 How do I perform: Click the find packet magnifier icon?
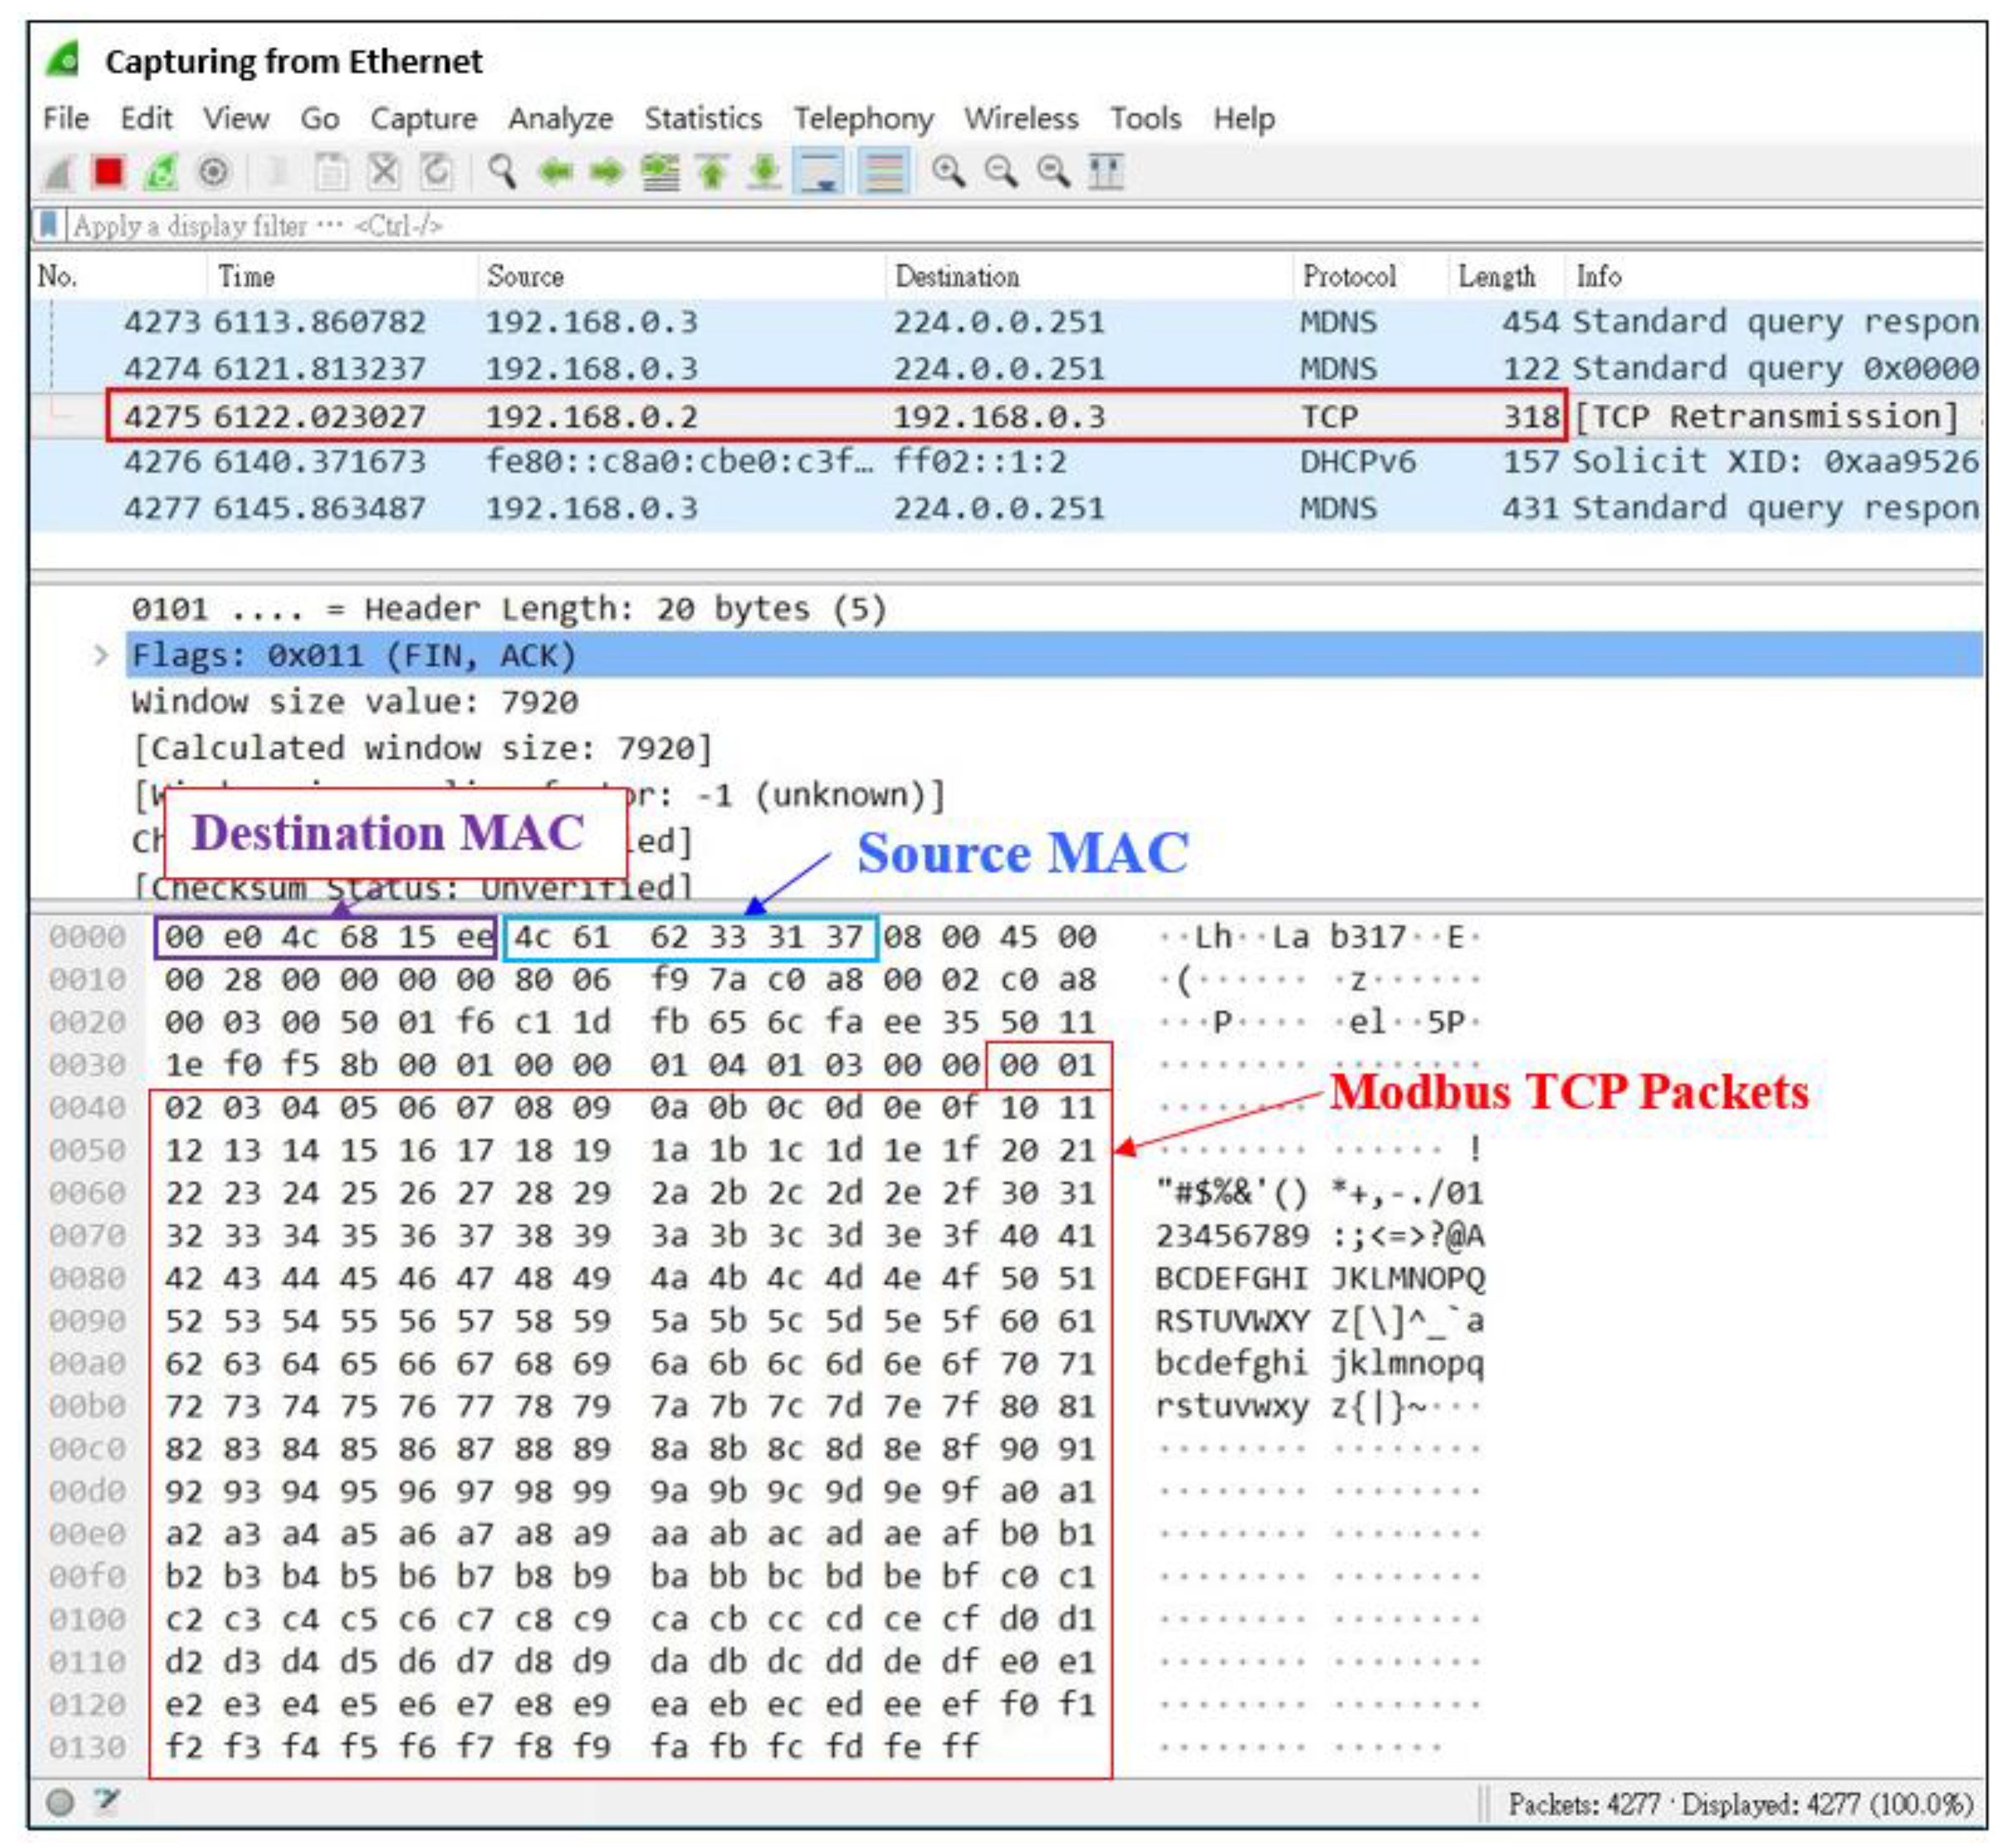[x=502, y=172]
